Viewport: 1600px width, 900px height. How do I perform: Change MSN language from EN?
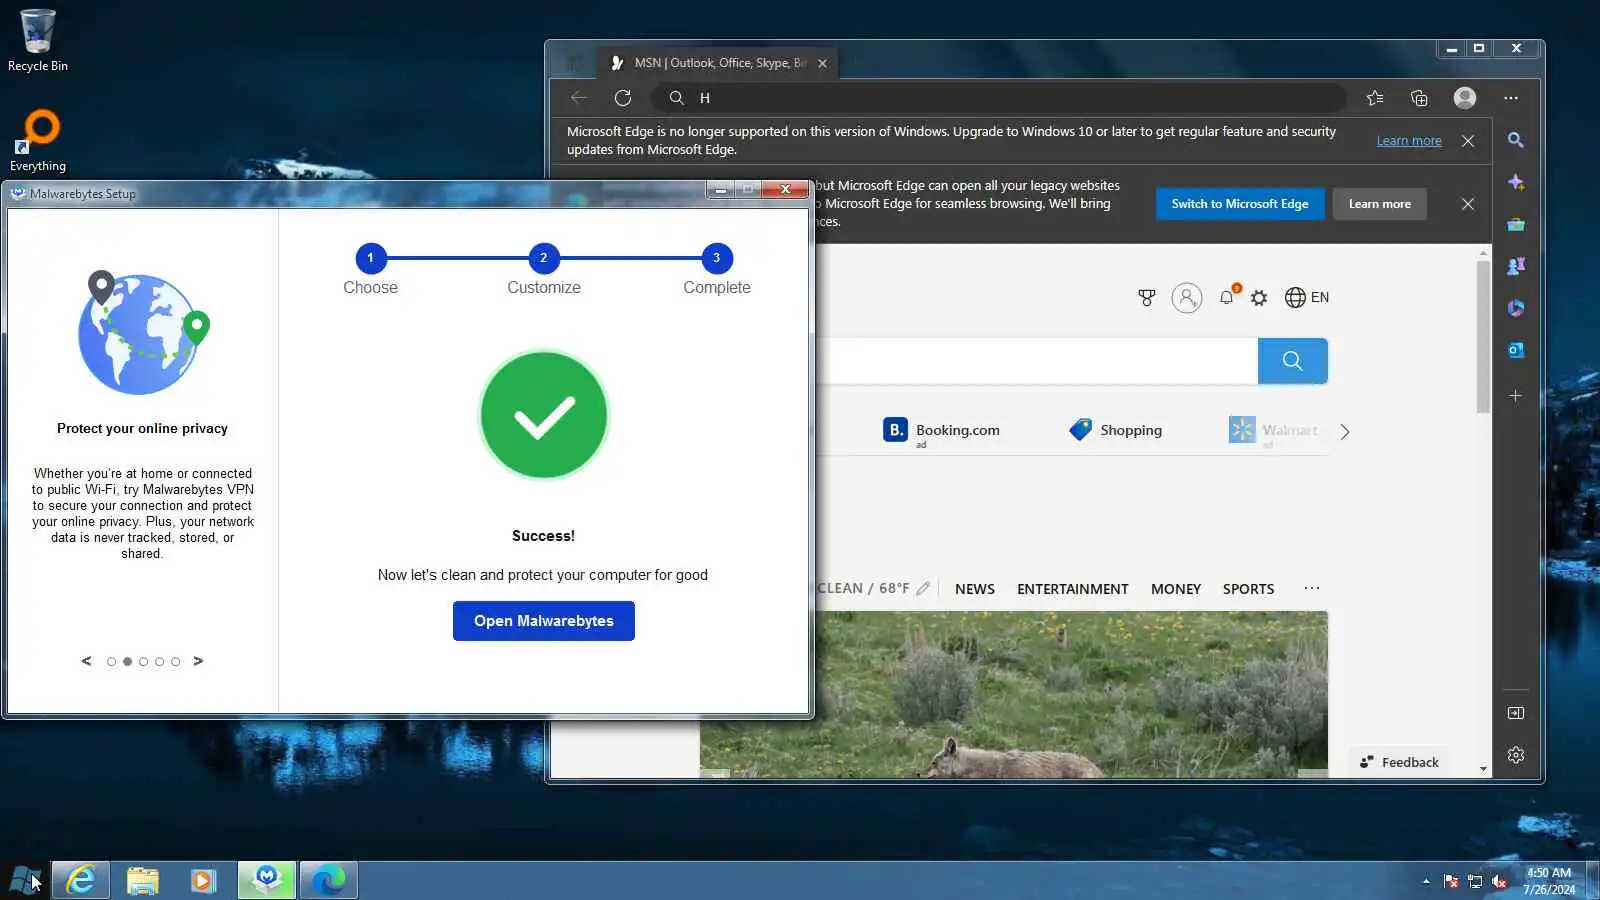[x=1307, y=298]
